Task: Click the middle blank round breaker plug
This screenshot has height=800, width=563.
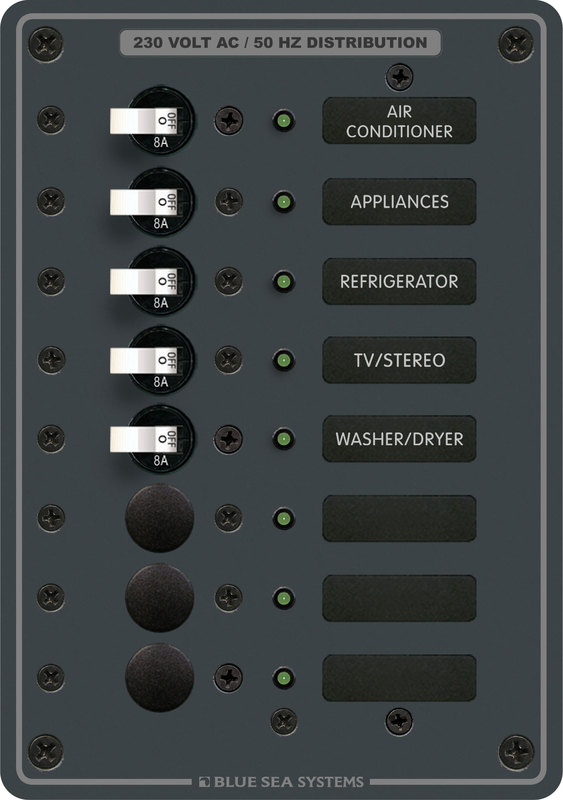Action: pos(160,598)
